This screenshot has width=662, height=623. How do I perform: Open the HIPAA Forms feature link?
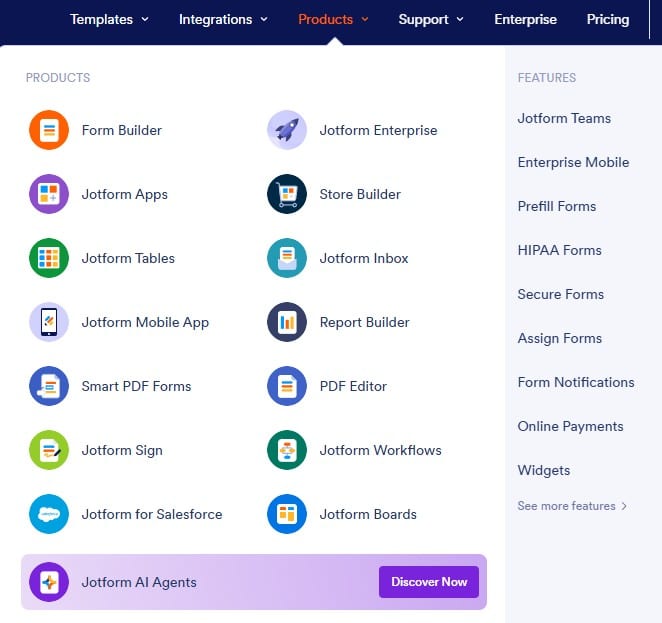click(x=559, y=250)
